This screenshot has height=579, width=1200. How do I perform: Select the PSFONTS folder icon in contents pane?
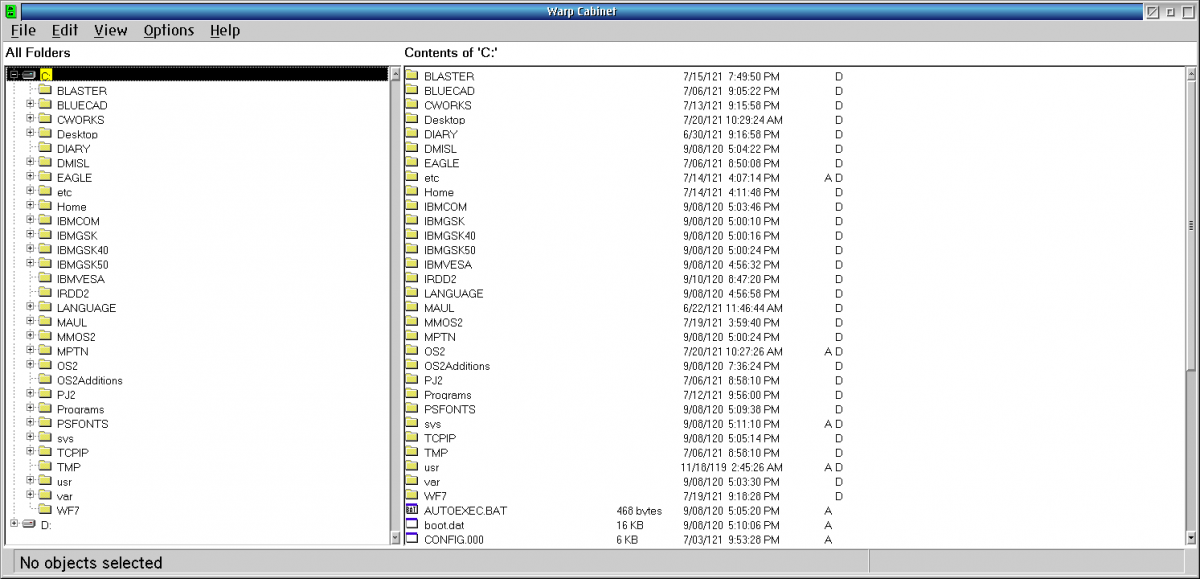pos(413,408)
